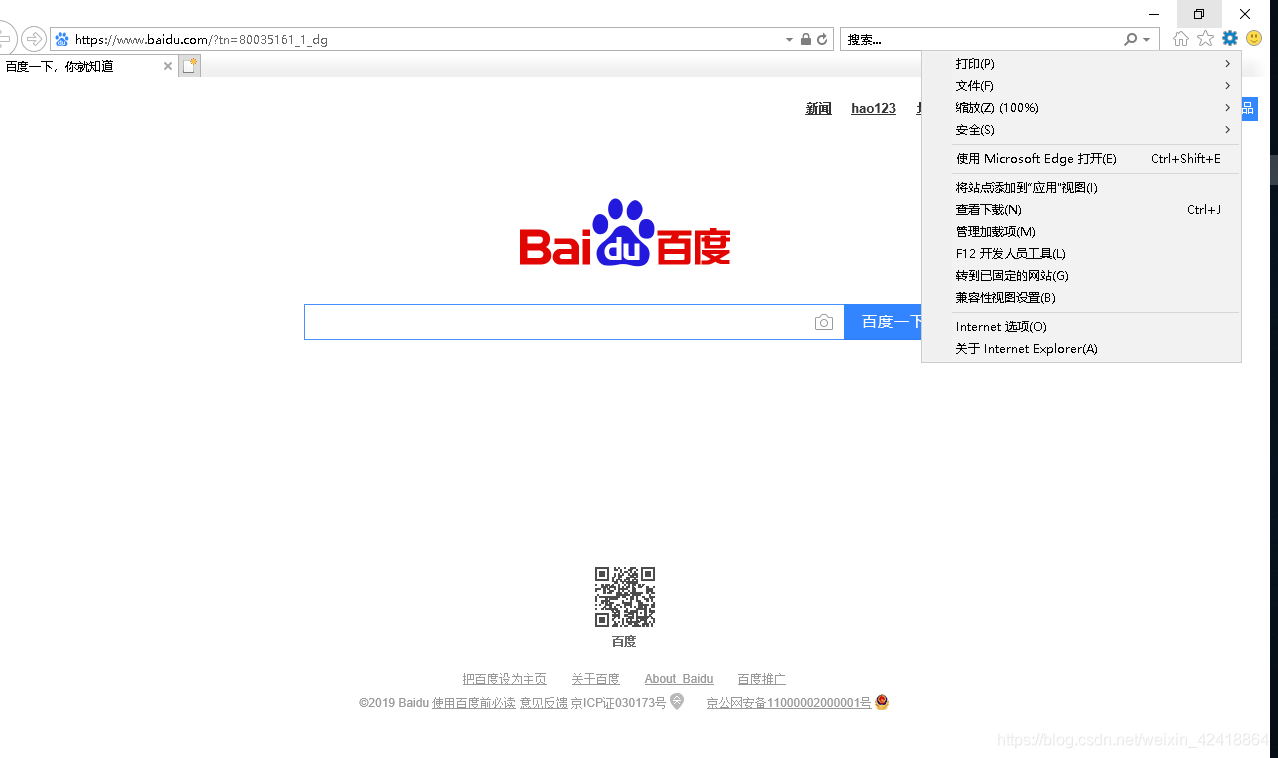Select the 百度一下，你就知道 tab

pos(89,66)
